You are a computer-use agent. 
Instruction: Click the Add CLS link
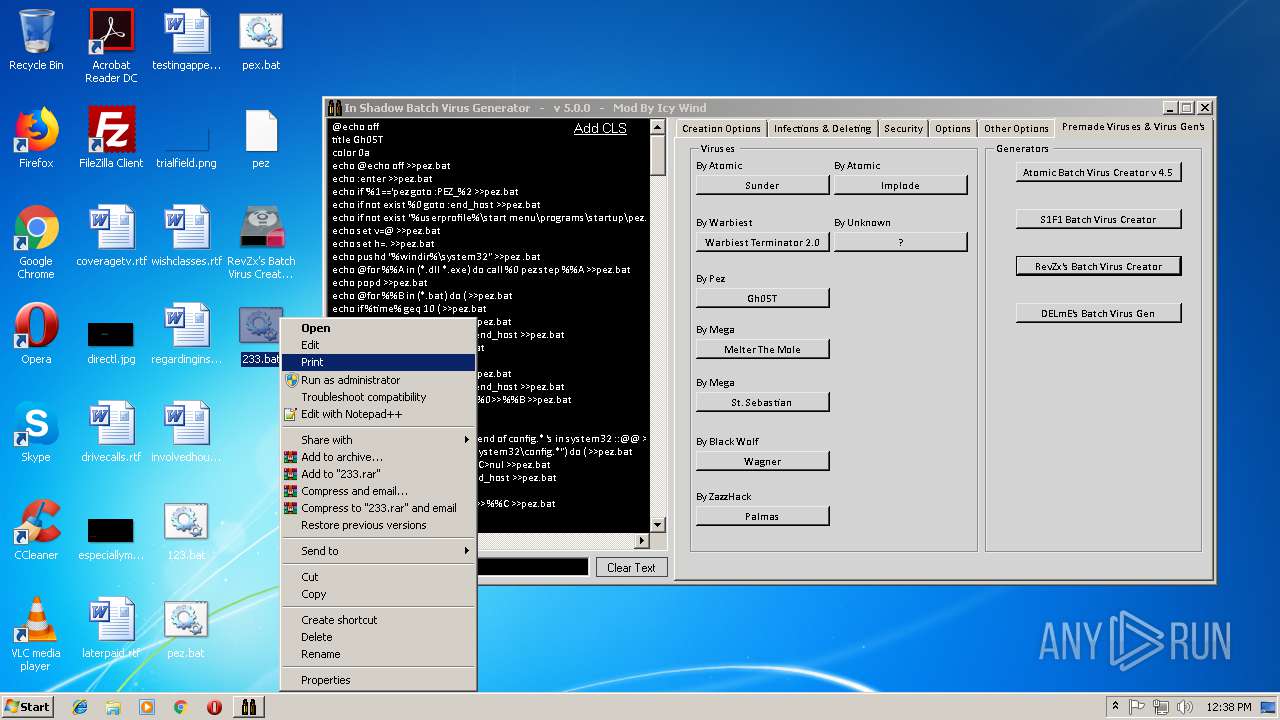tap(600, 128)
